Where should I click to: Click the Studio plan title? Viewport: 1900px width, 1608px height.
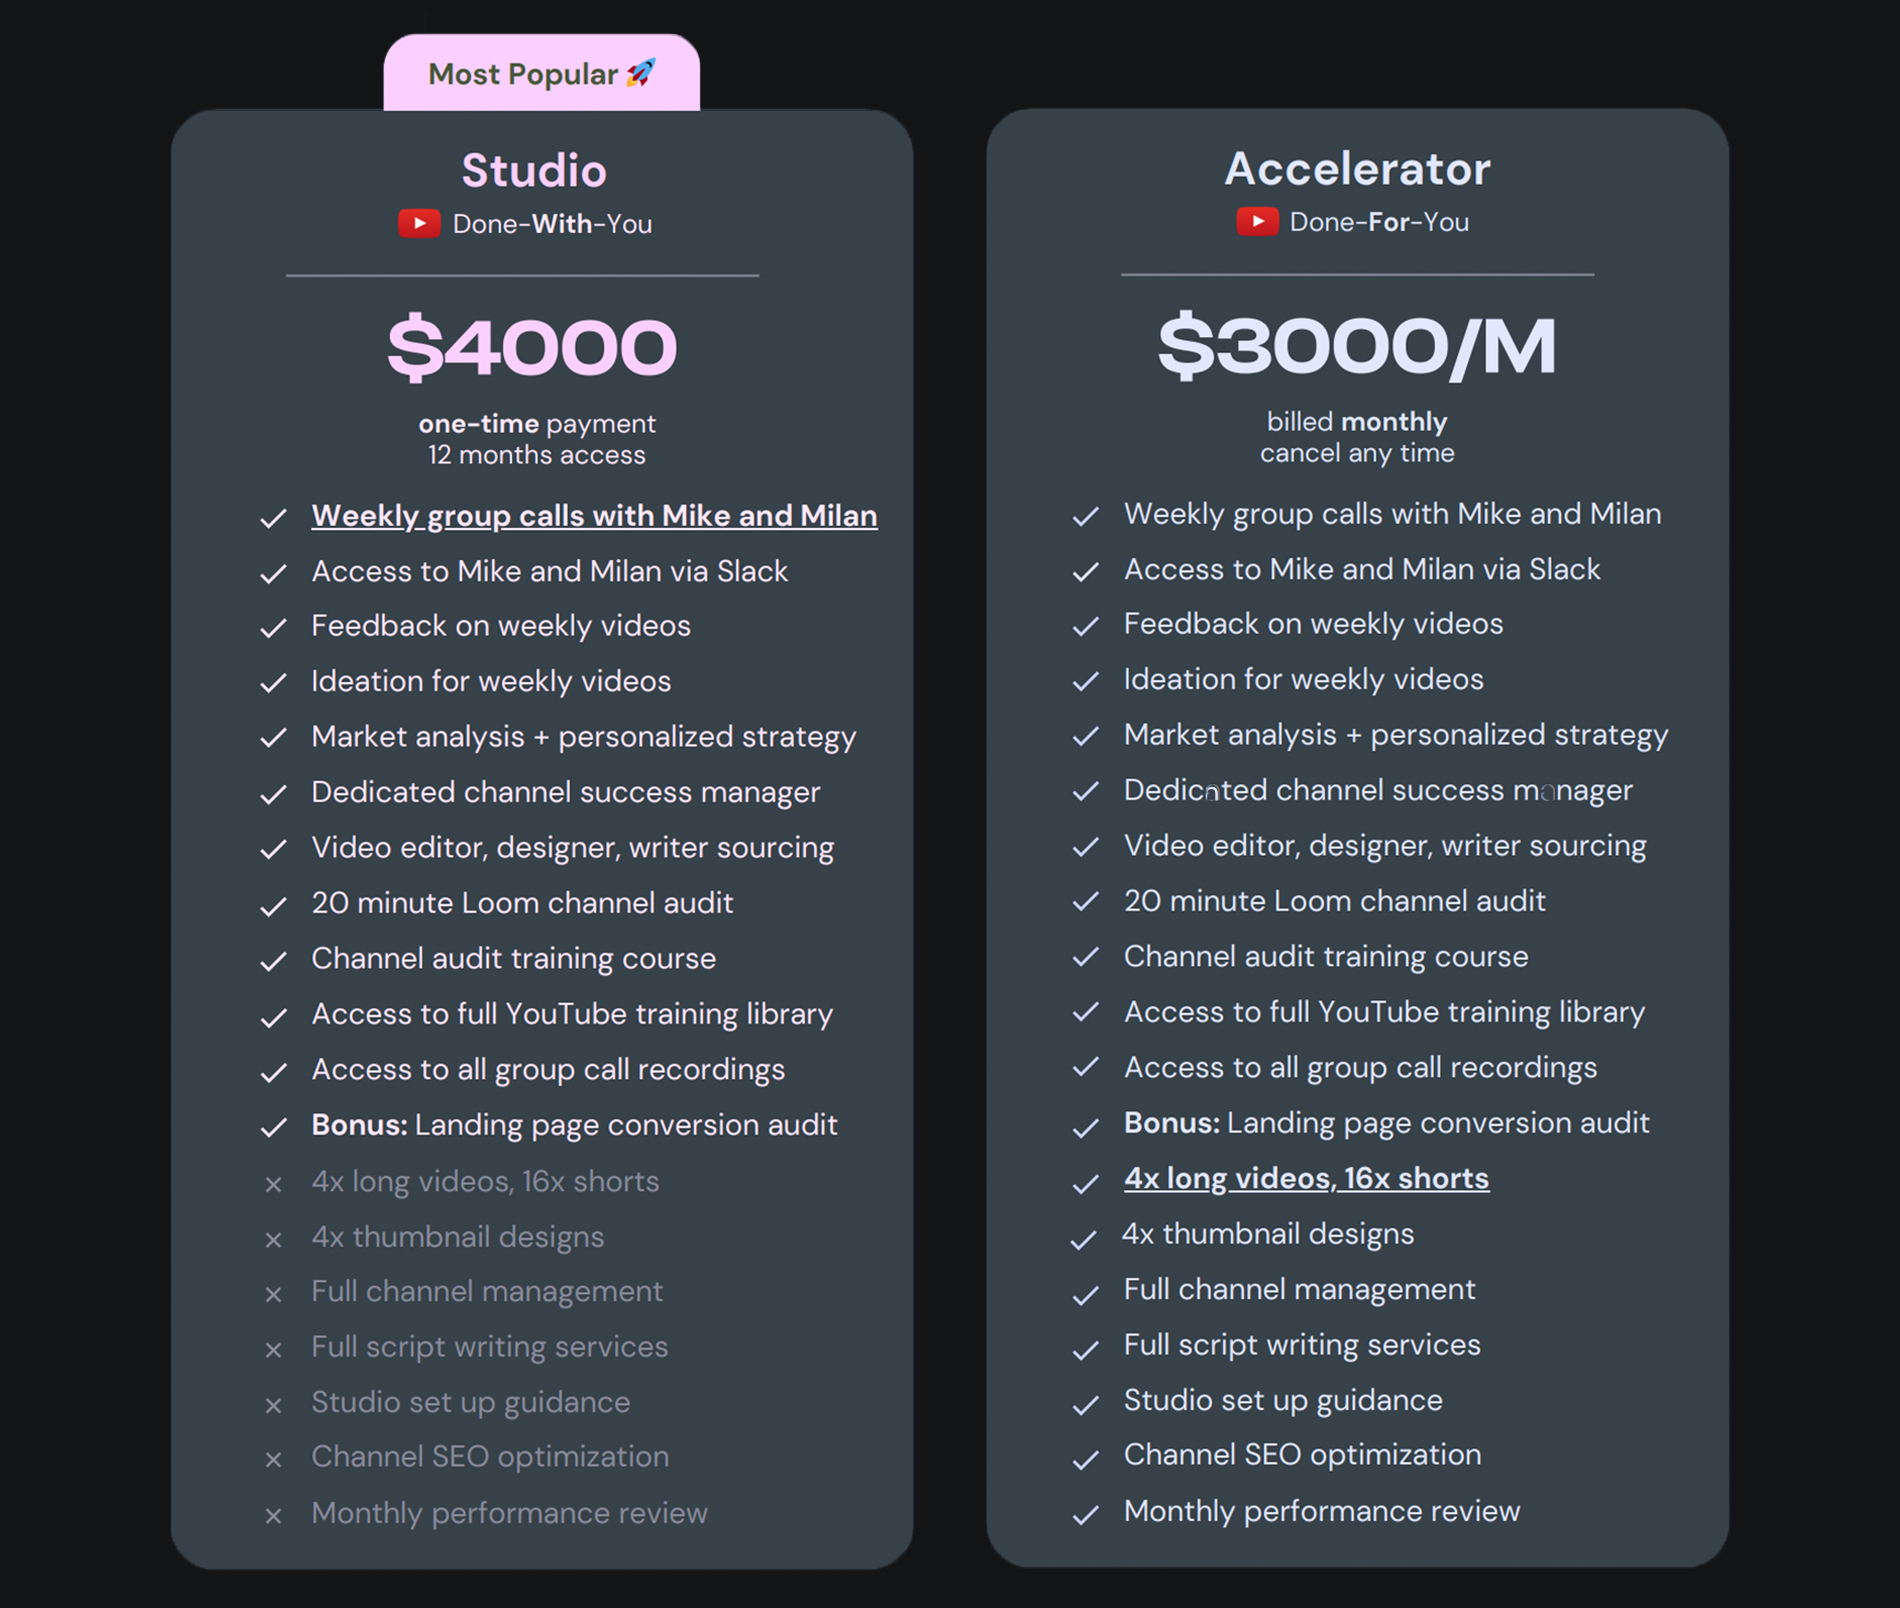(534, 170)
